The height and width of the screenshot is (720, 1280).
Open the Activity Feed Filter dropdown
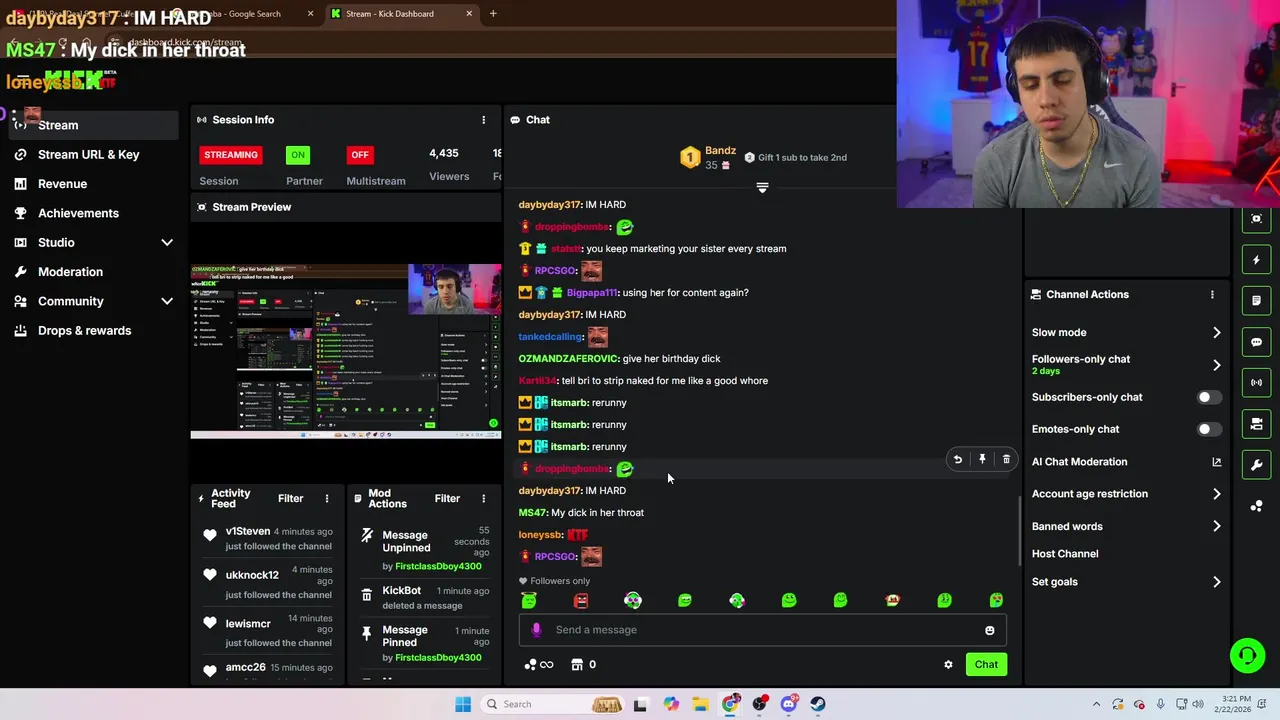pos(291,499)
